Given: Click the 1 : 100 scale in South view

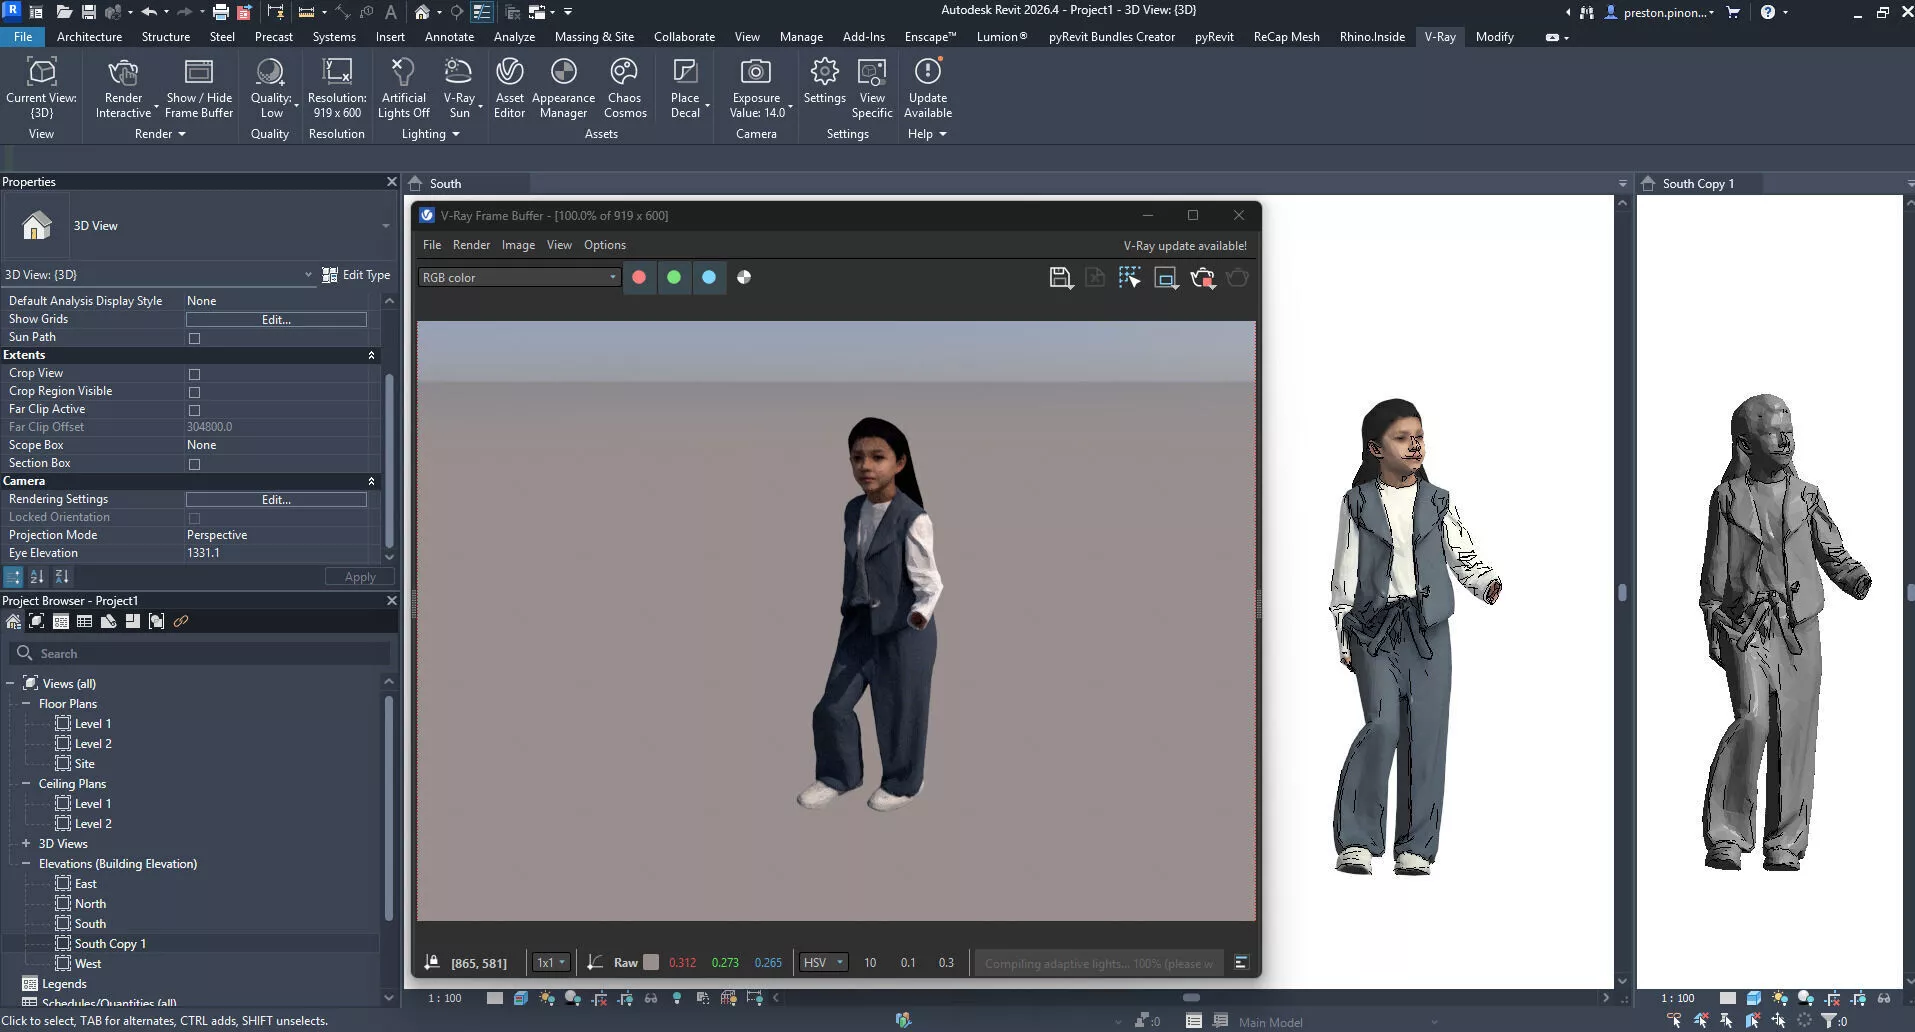Looking at the screenshot, I should 445,998.
